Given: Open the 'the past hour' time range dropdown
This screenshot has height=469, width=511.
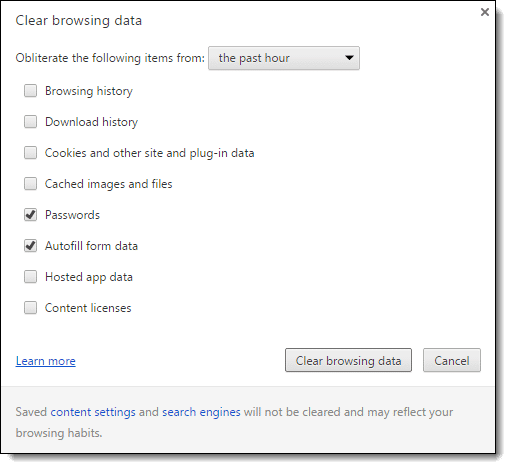Looking at the screenshot, I should 284,58.
